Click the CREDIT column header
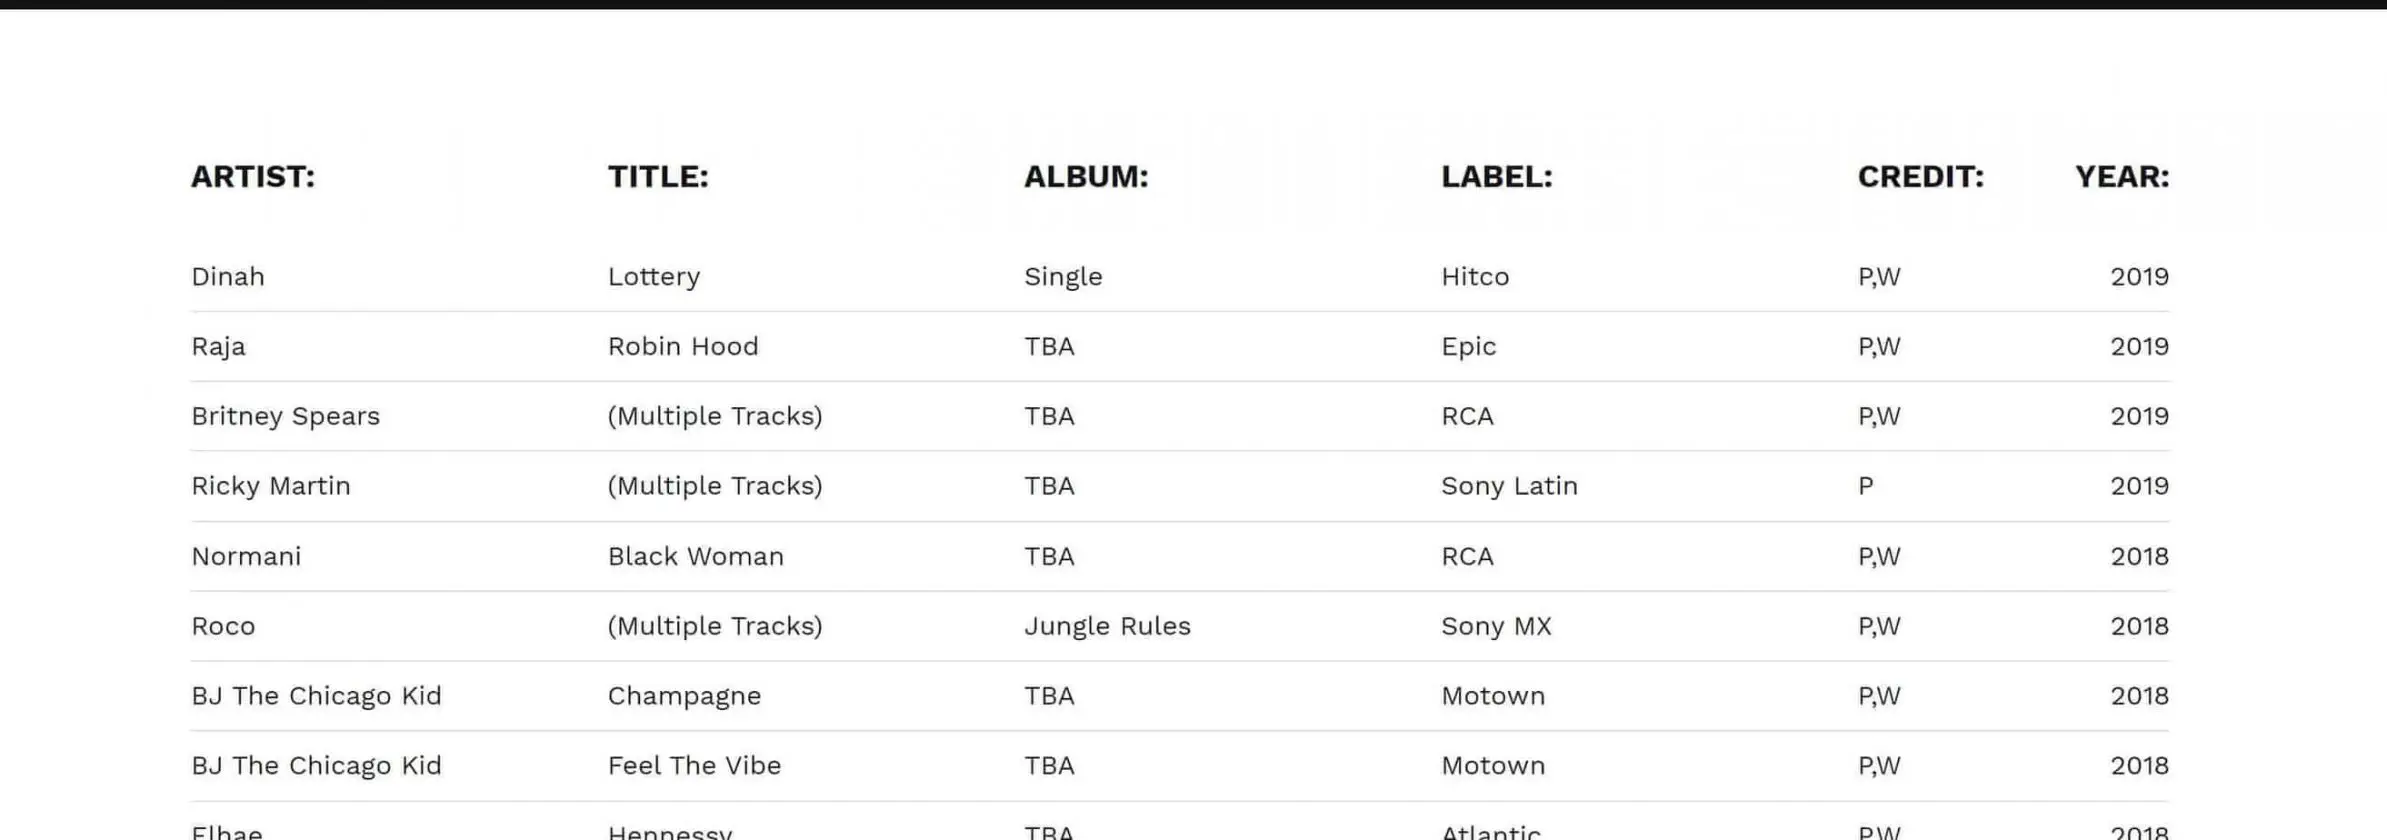 coord(1920,177)
